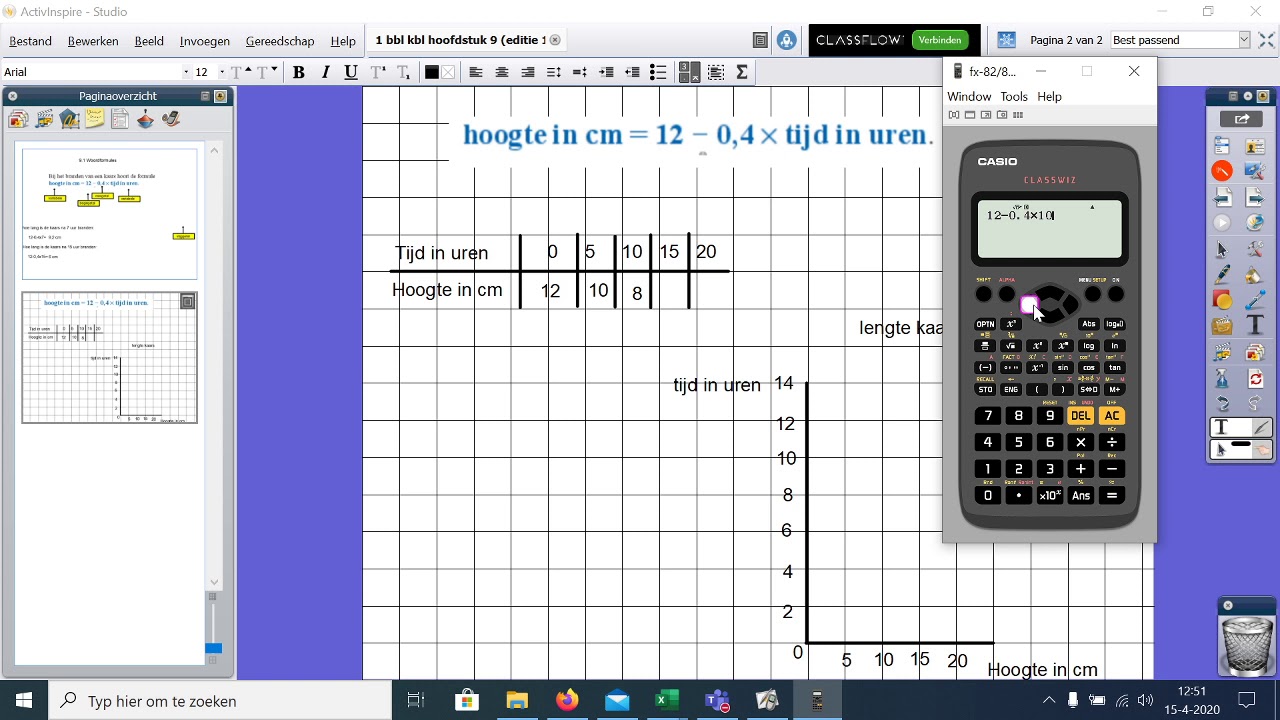Select the Connector tool in the toolbox
Image resolution: width=1280 pixels, height=720 pixels.
coord(1255,300)
